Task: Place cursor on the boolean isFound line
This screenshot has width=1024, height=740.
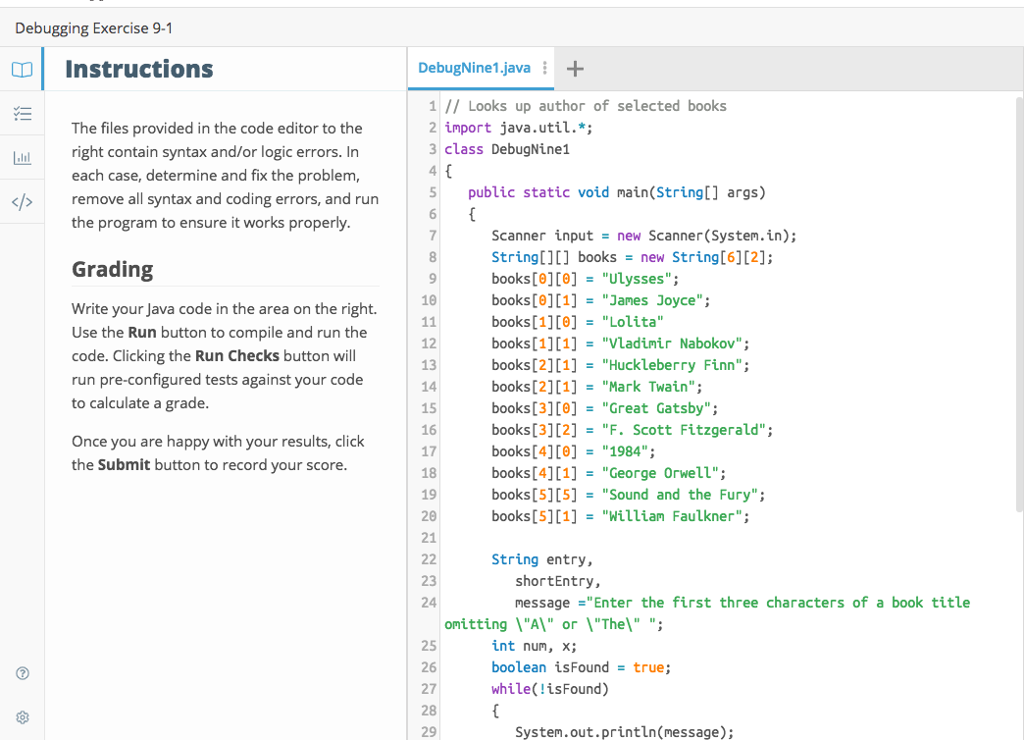Action: (580, 667)
